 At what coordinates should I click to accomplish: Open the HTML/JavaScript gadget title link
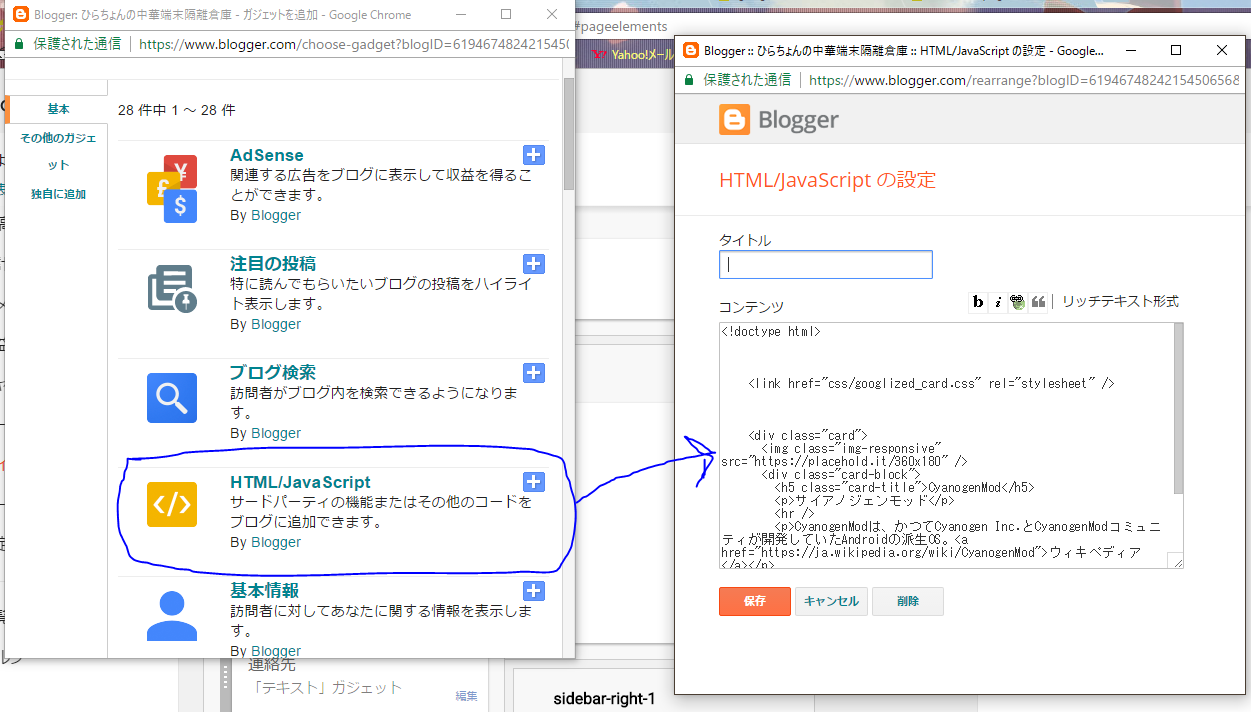tap(300, 482)
